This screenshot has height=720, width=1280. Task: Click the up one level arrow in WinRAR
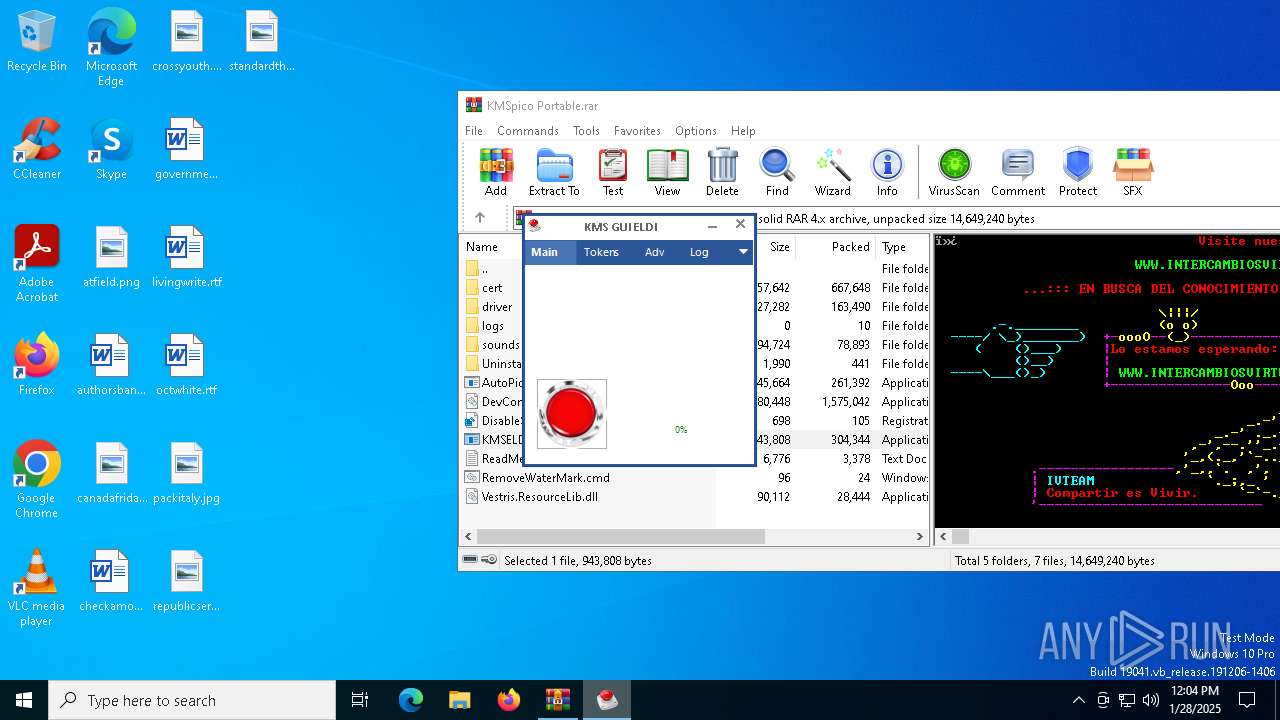[480, 217]
